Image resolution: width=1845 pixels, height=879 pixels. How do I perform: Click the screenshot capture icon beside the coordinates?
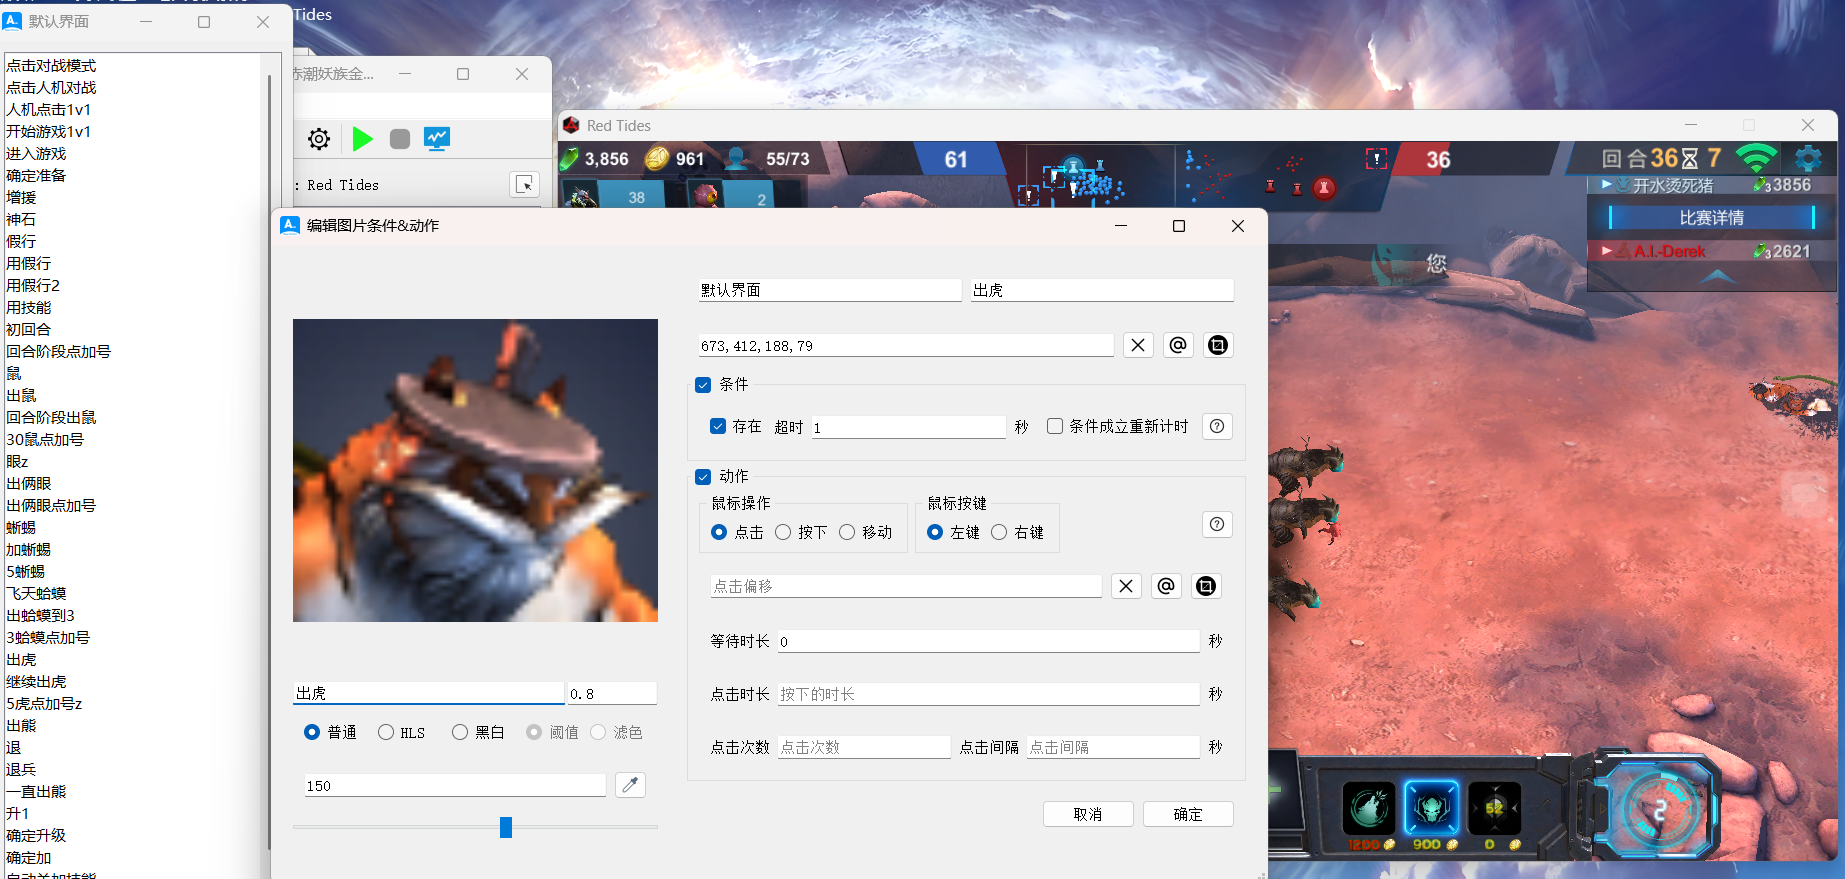1218,345
